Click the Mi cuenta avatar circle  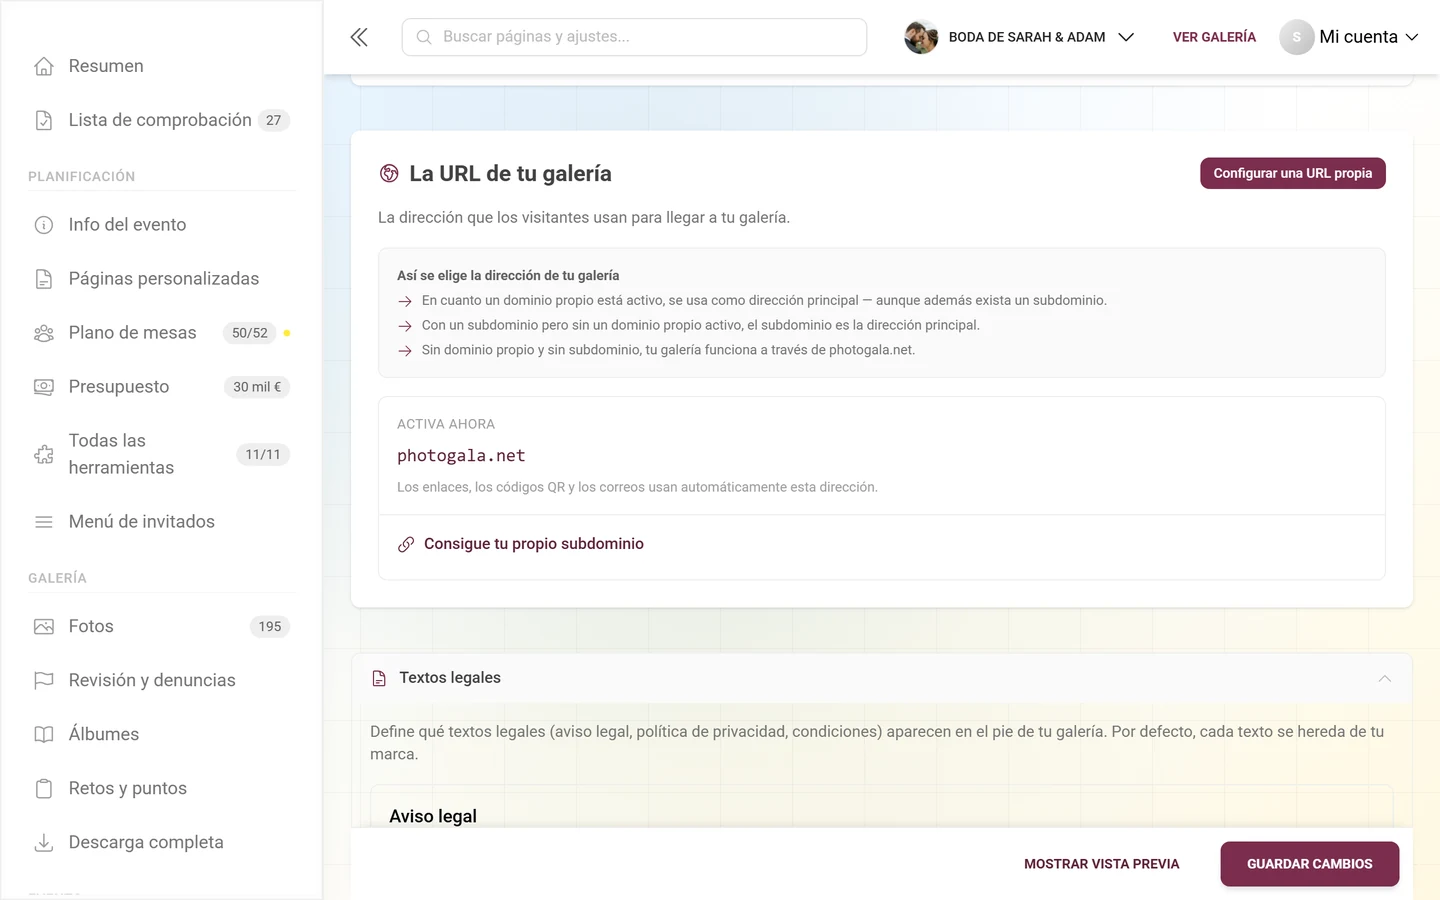(x=1297, y=37)
